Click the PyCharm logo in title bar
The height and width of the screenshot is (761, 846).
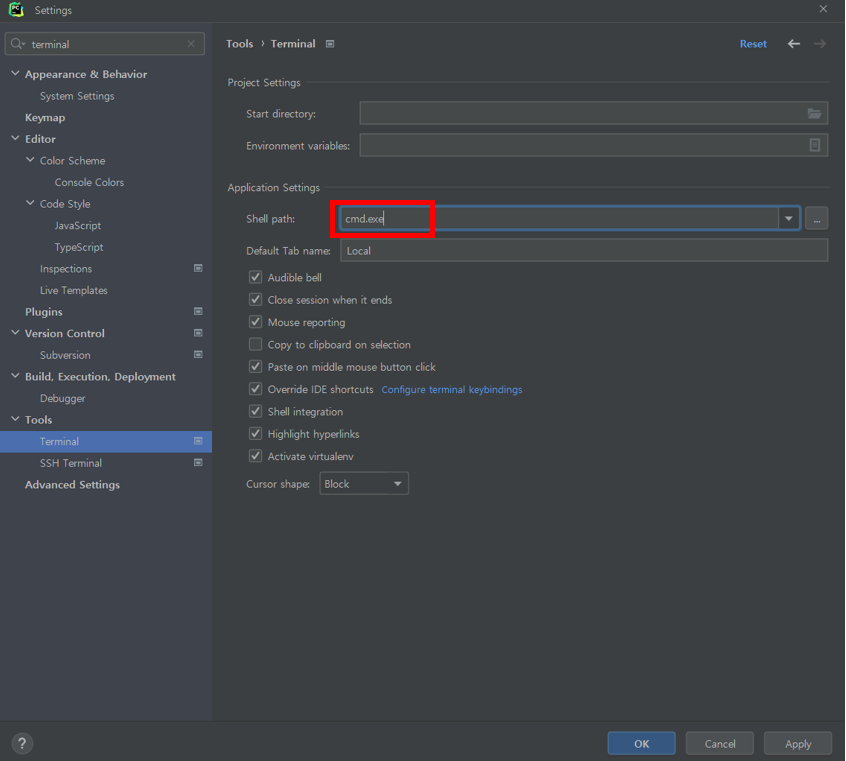[16, 10]
